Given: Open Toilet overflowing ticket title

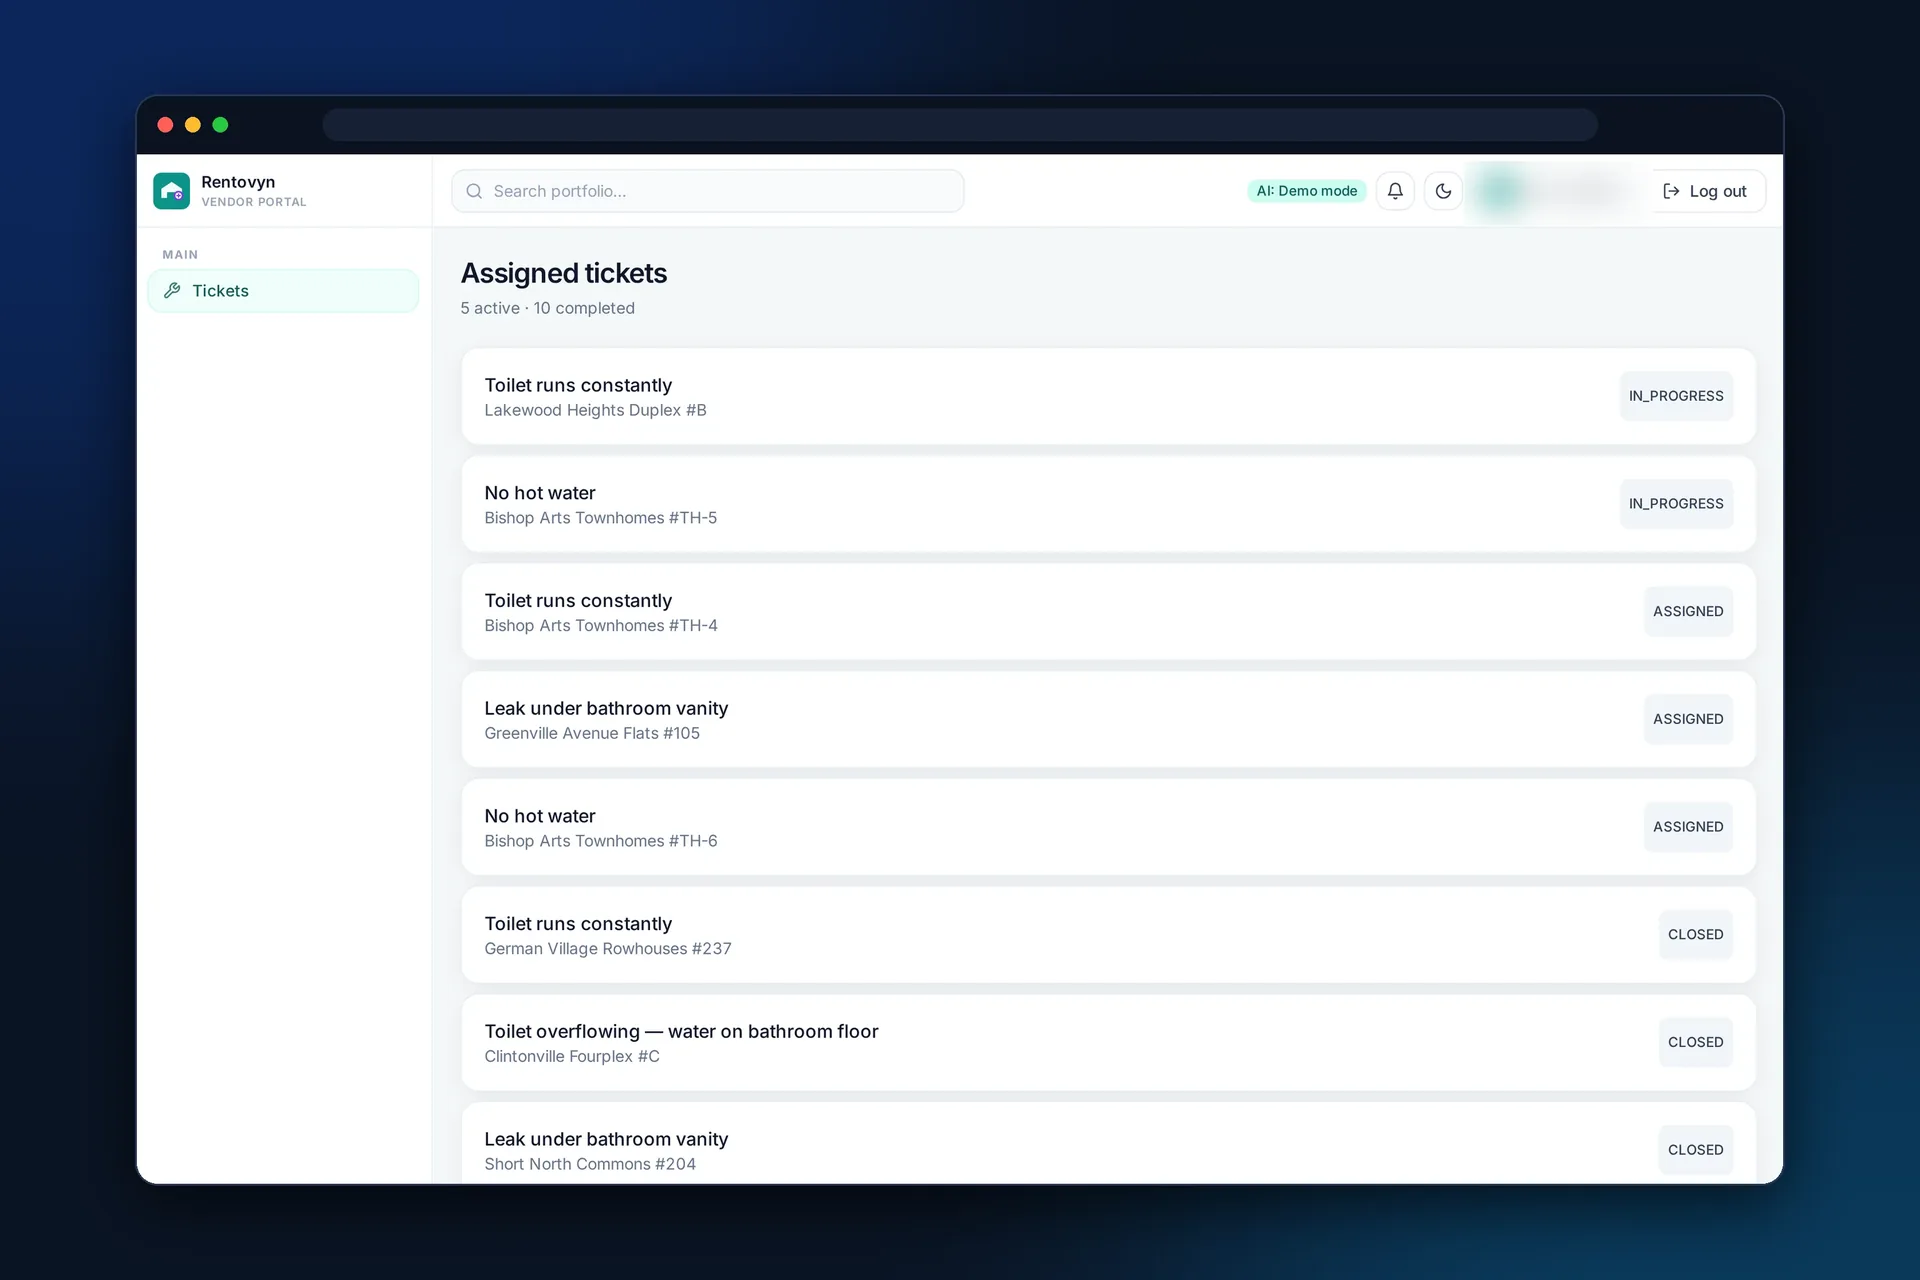Looking at the screenshot, I should tap(681, 1031).
